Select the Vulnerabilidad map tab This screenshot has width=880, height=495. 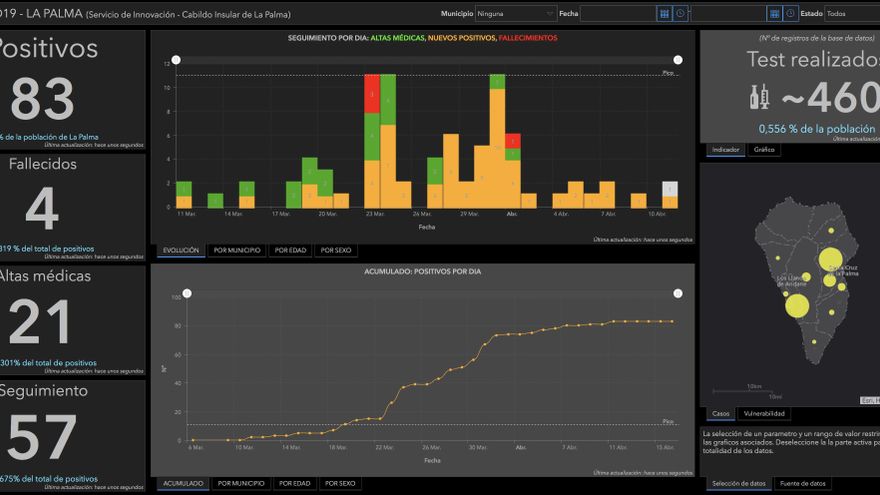(x=765, y=414)
